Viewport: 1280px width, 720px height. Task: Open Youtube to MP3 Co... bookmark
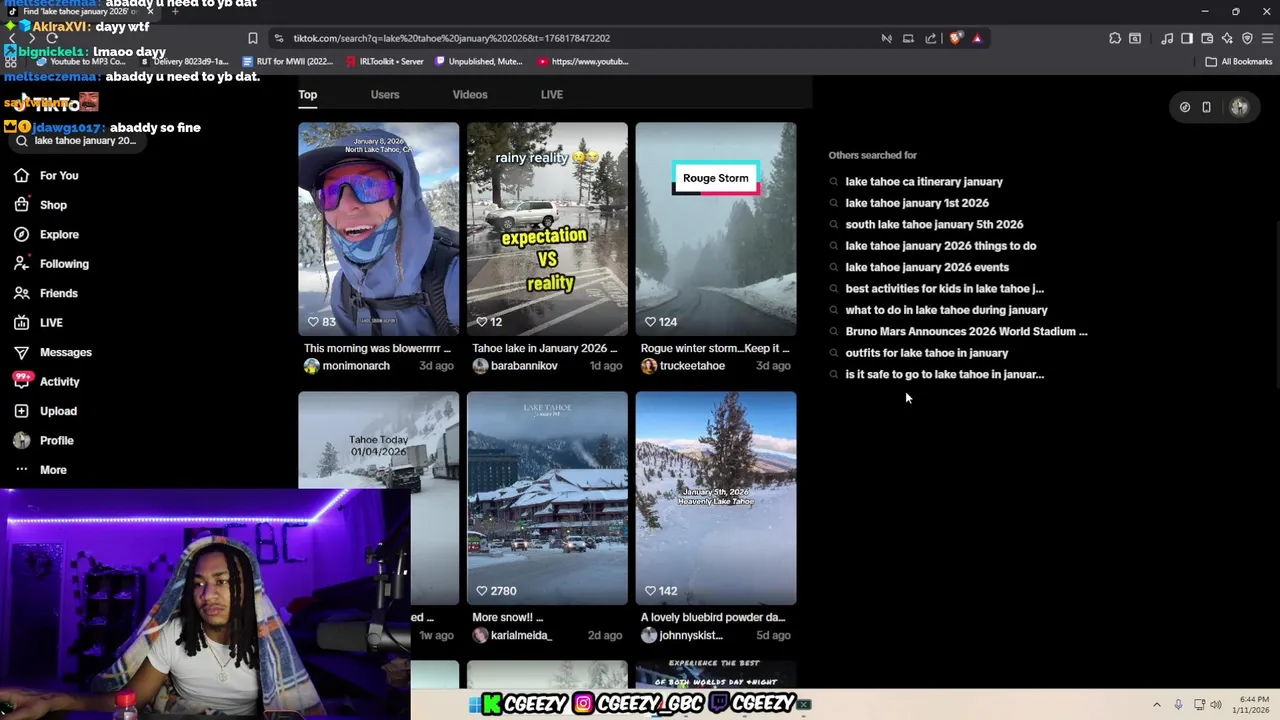80,61
